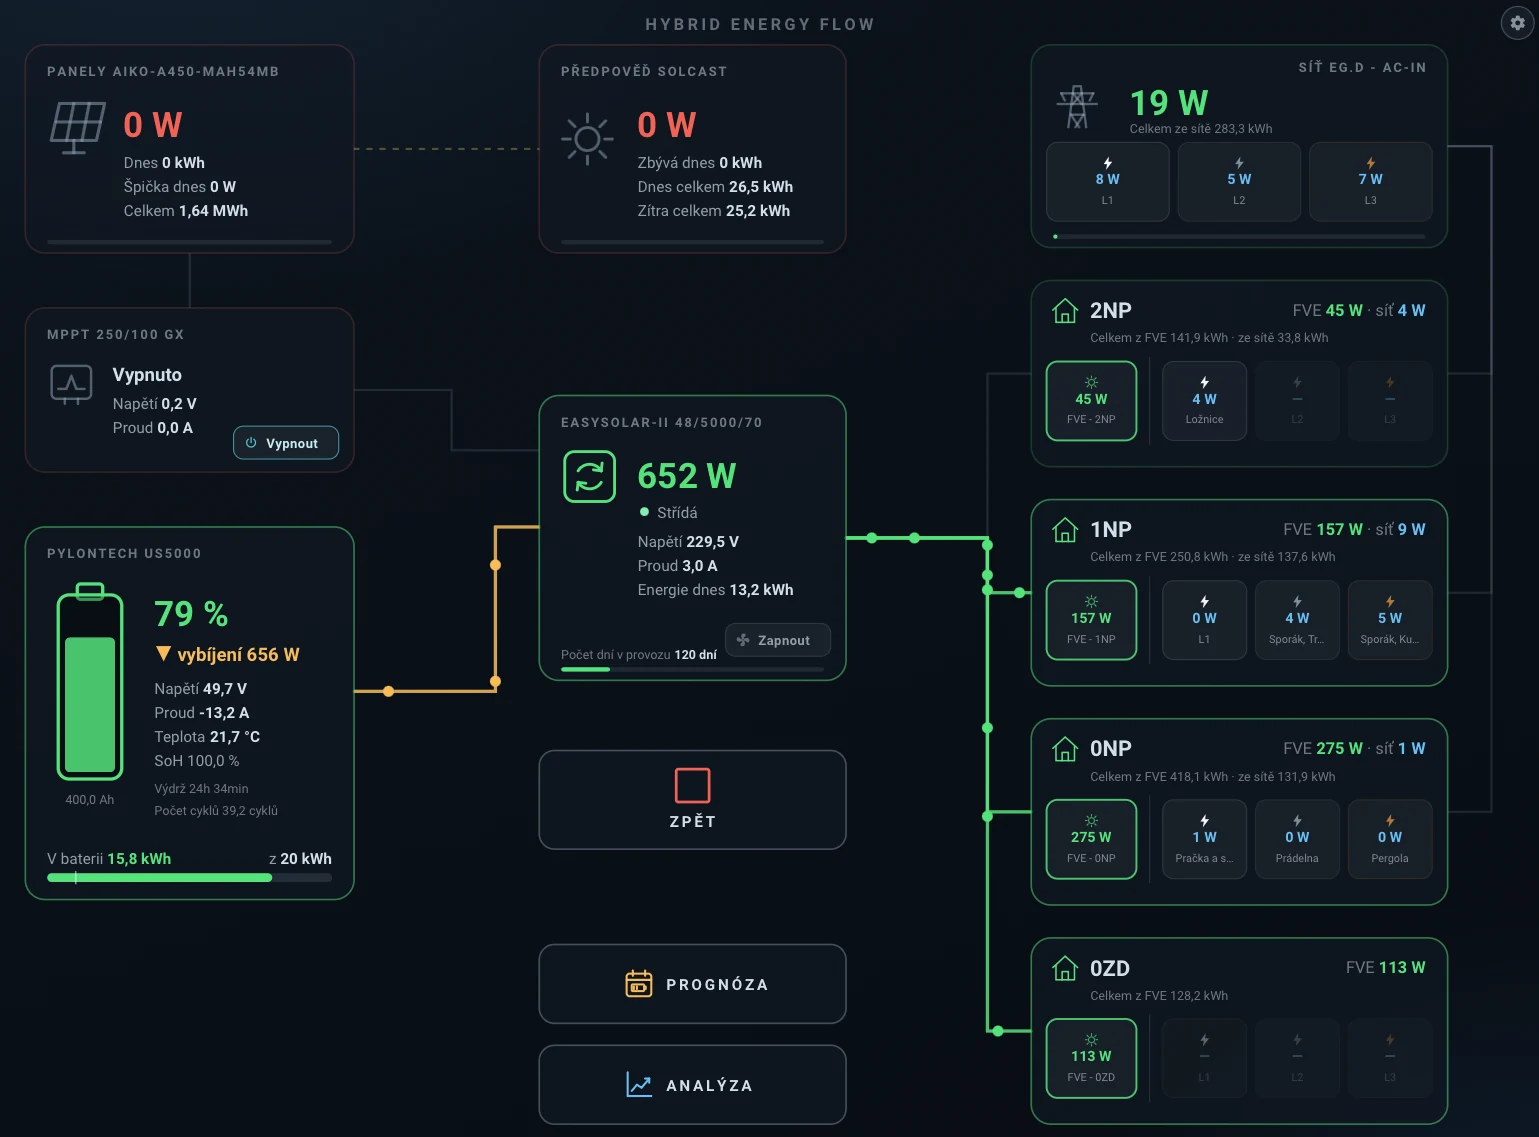Select the disabled L1 tile in 0ZD
The image size is (1539, 1137).
coord(1204,1058)
